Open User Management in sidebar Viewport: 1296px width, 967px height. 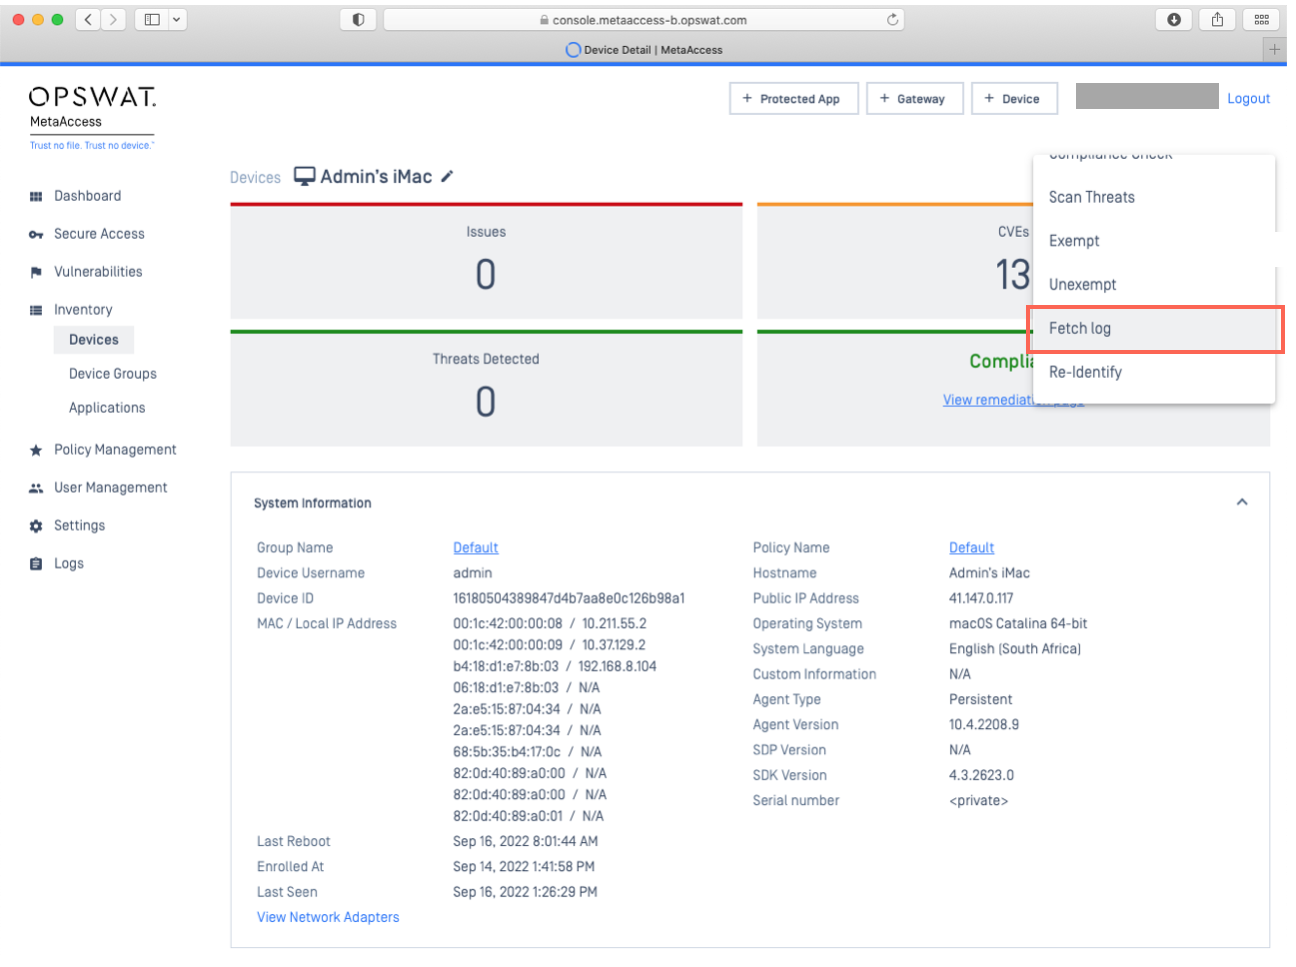point(111,488)
